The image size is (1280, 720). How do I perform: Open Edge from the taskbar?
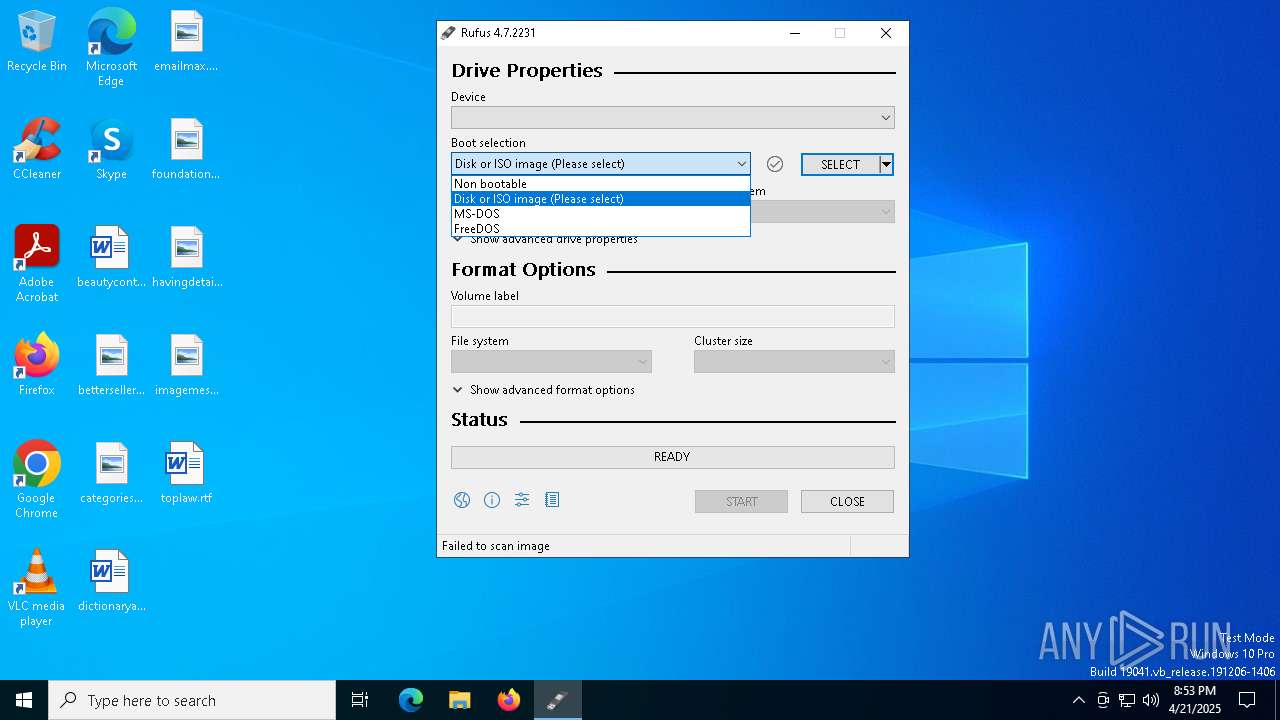pos(411,700)
